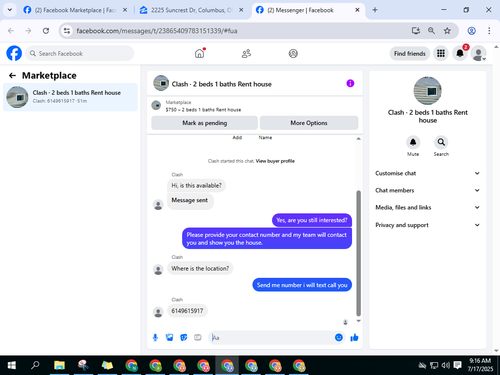The width and height of the screenshot is (500, 375).
Task: Switch to the Facebook Marketplace tab
Action: tap(75, 10)
